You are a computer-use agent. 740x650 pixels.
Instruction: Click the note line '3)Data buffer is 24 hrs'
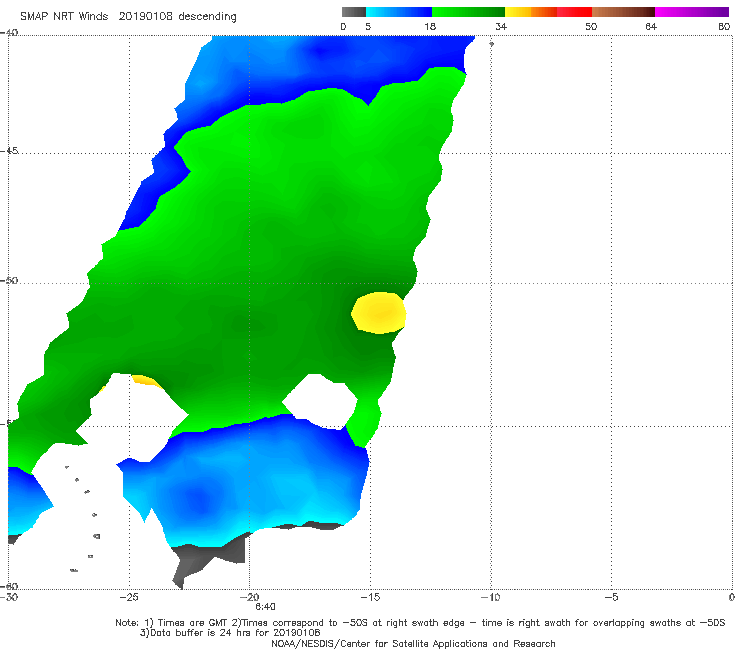(230, 633)
